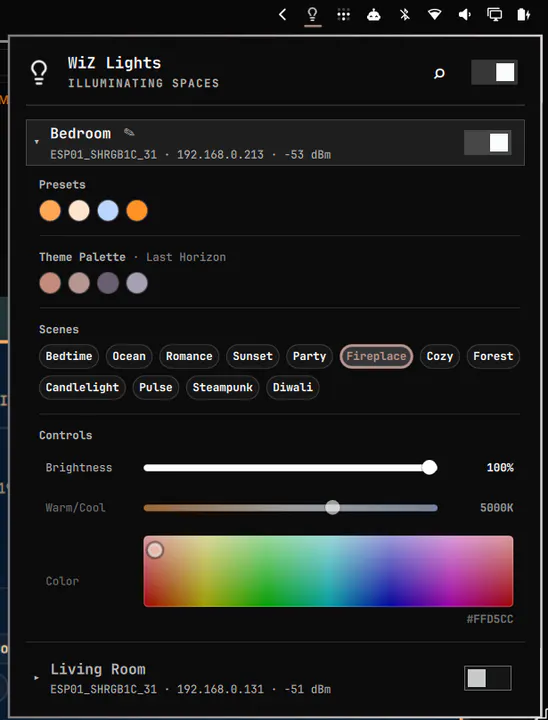
Task: Turn off the Bedroom light switch
Action: 487,142
